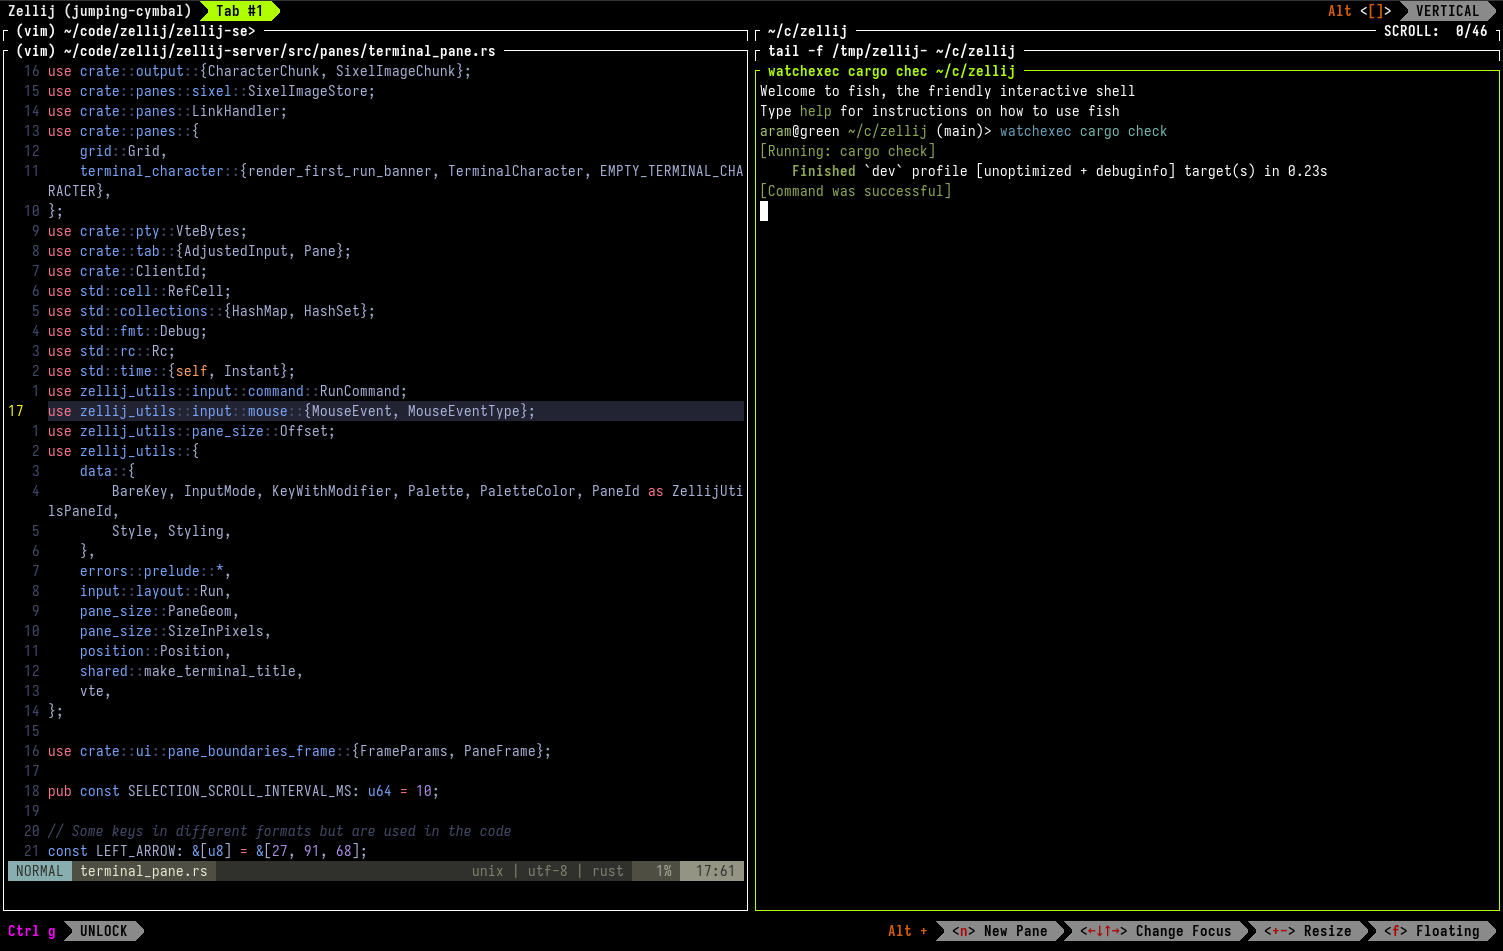Click the LinkHandler import line
This screenshot has height=951, width=1503.
(x=168, y=111)
